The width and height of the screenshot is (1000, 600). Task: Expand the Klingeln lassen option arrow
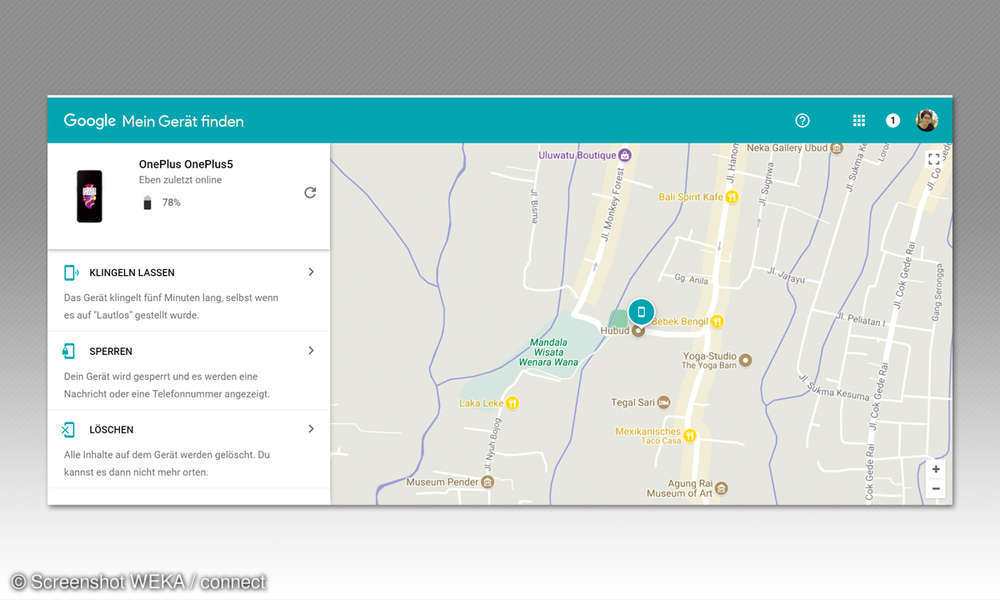tap(311, 272)
